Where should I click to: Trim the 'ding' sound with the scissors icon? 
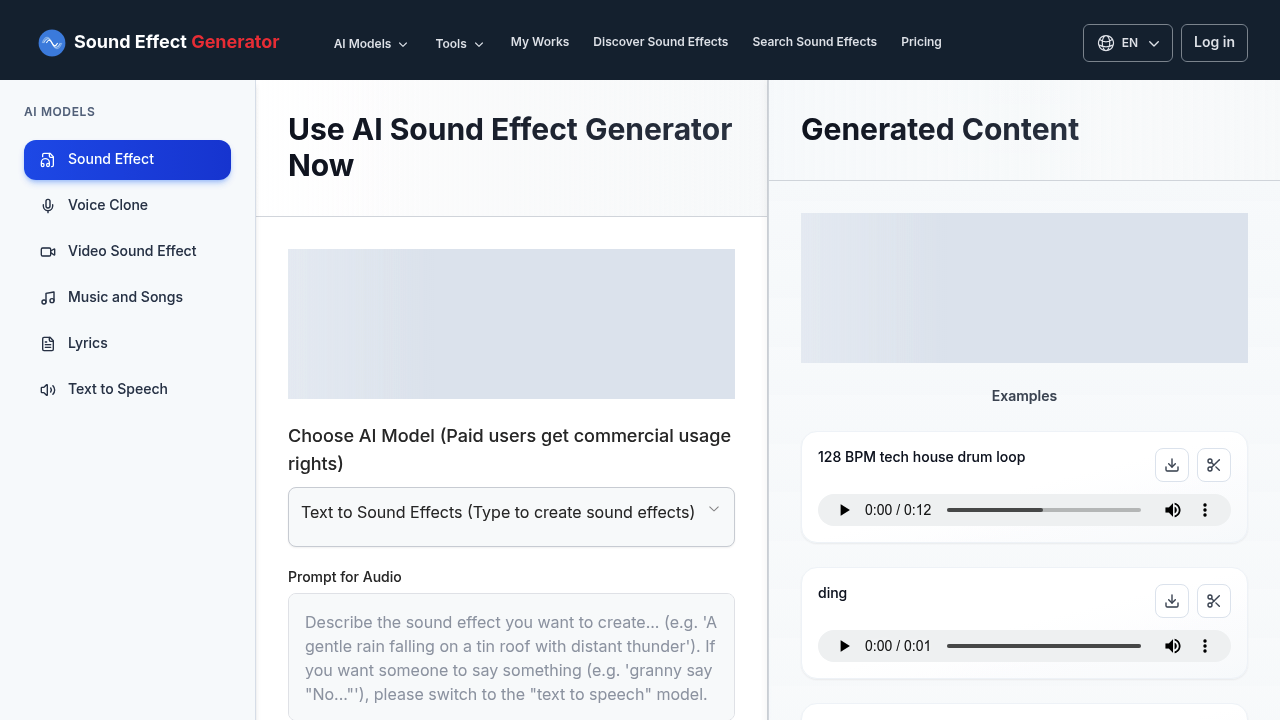1213,601
